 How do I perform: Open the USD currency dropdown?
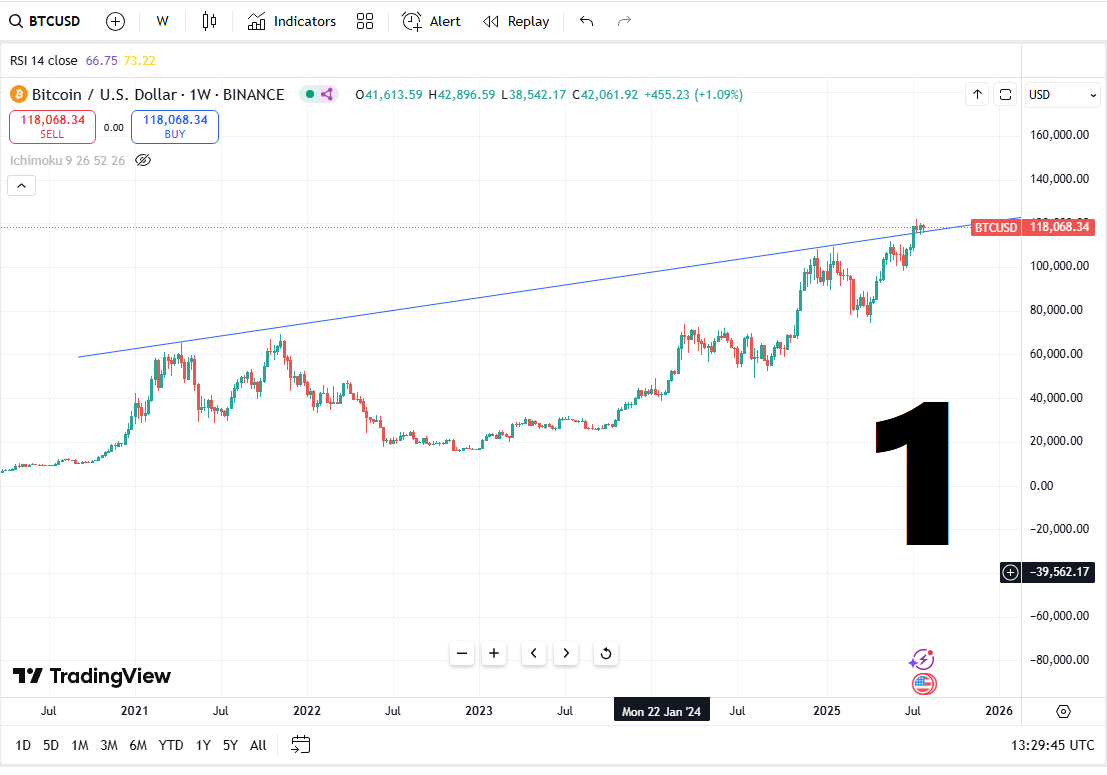coord(1063,95)
